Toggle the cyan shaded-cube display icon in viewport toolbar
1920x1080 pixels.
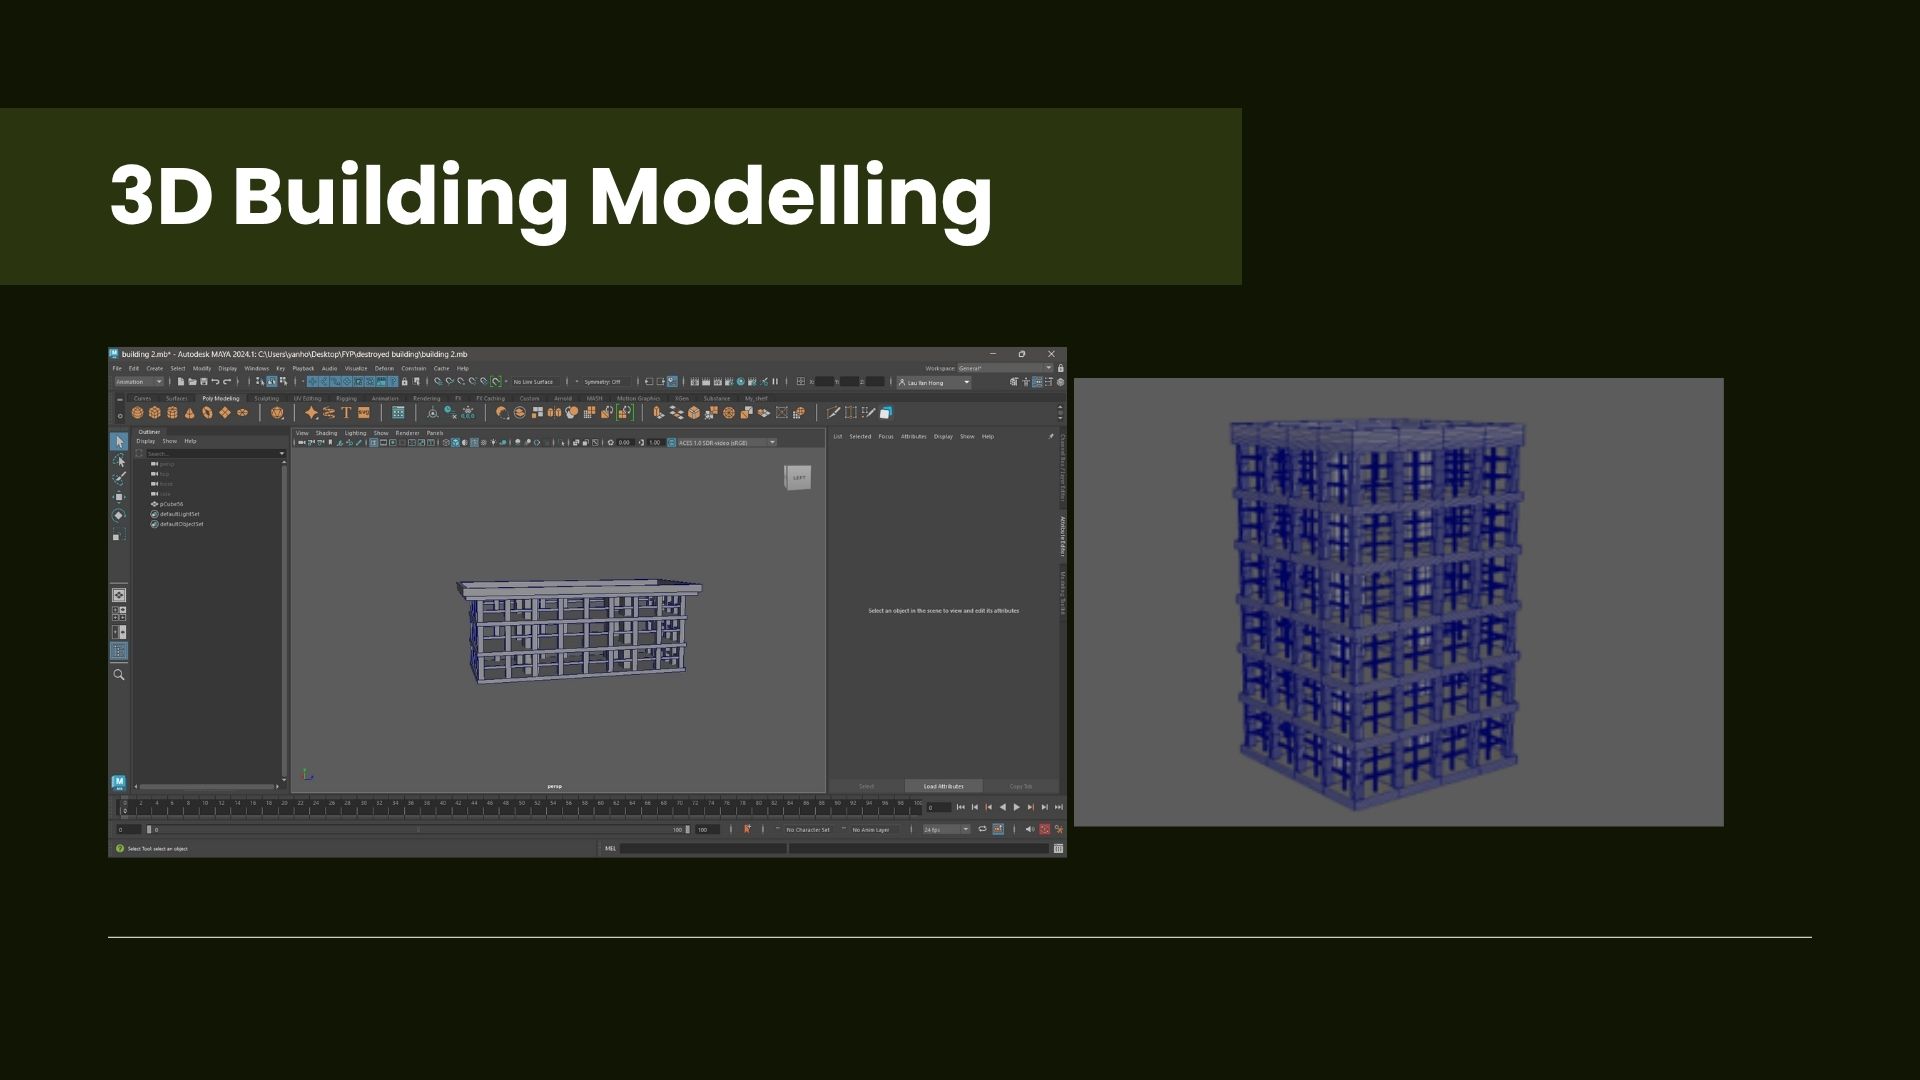pyautogui.click(x=455, y=442)
